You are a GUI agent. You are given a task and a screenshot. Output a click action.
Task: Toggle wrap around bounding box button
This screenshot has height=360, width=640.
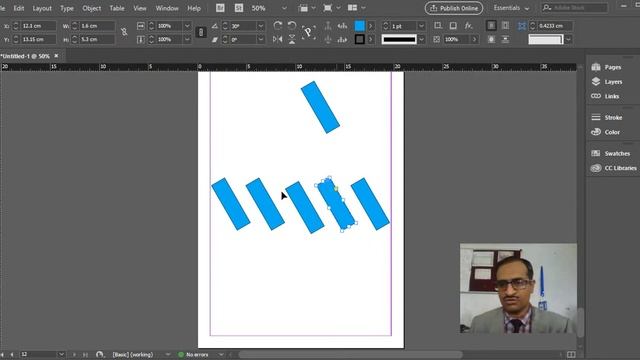tap(505, 25)
